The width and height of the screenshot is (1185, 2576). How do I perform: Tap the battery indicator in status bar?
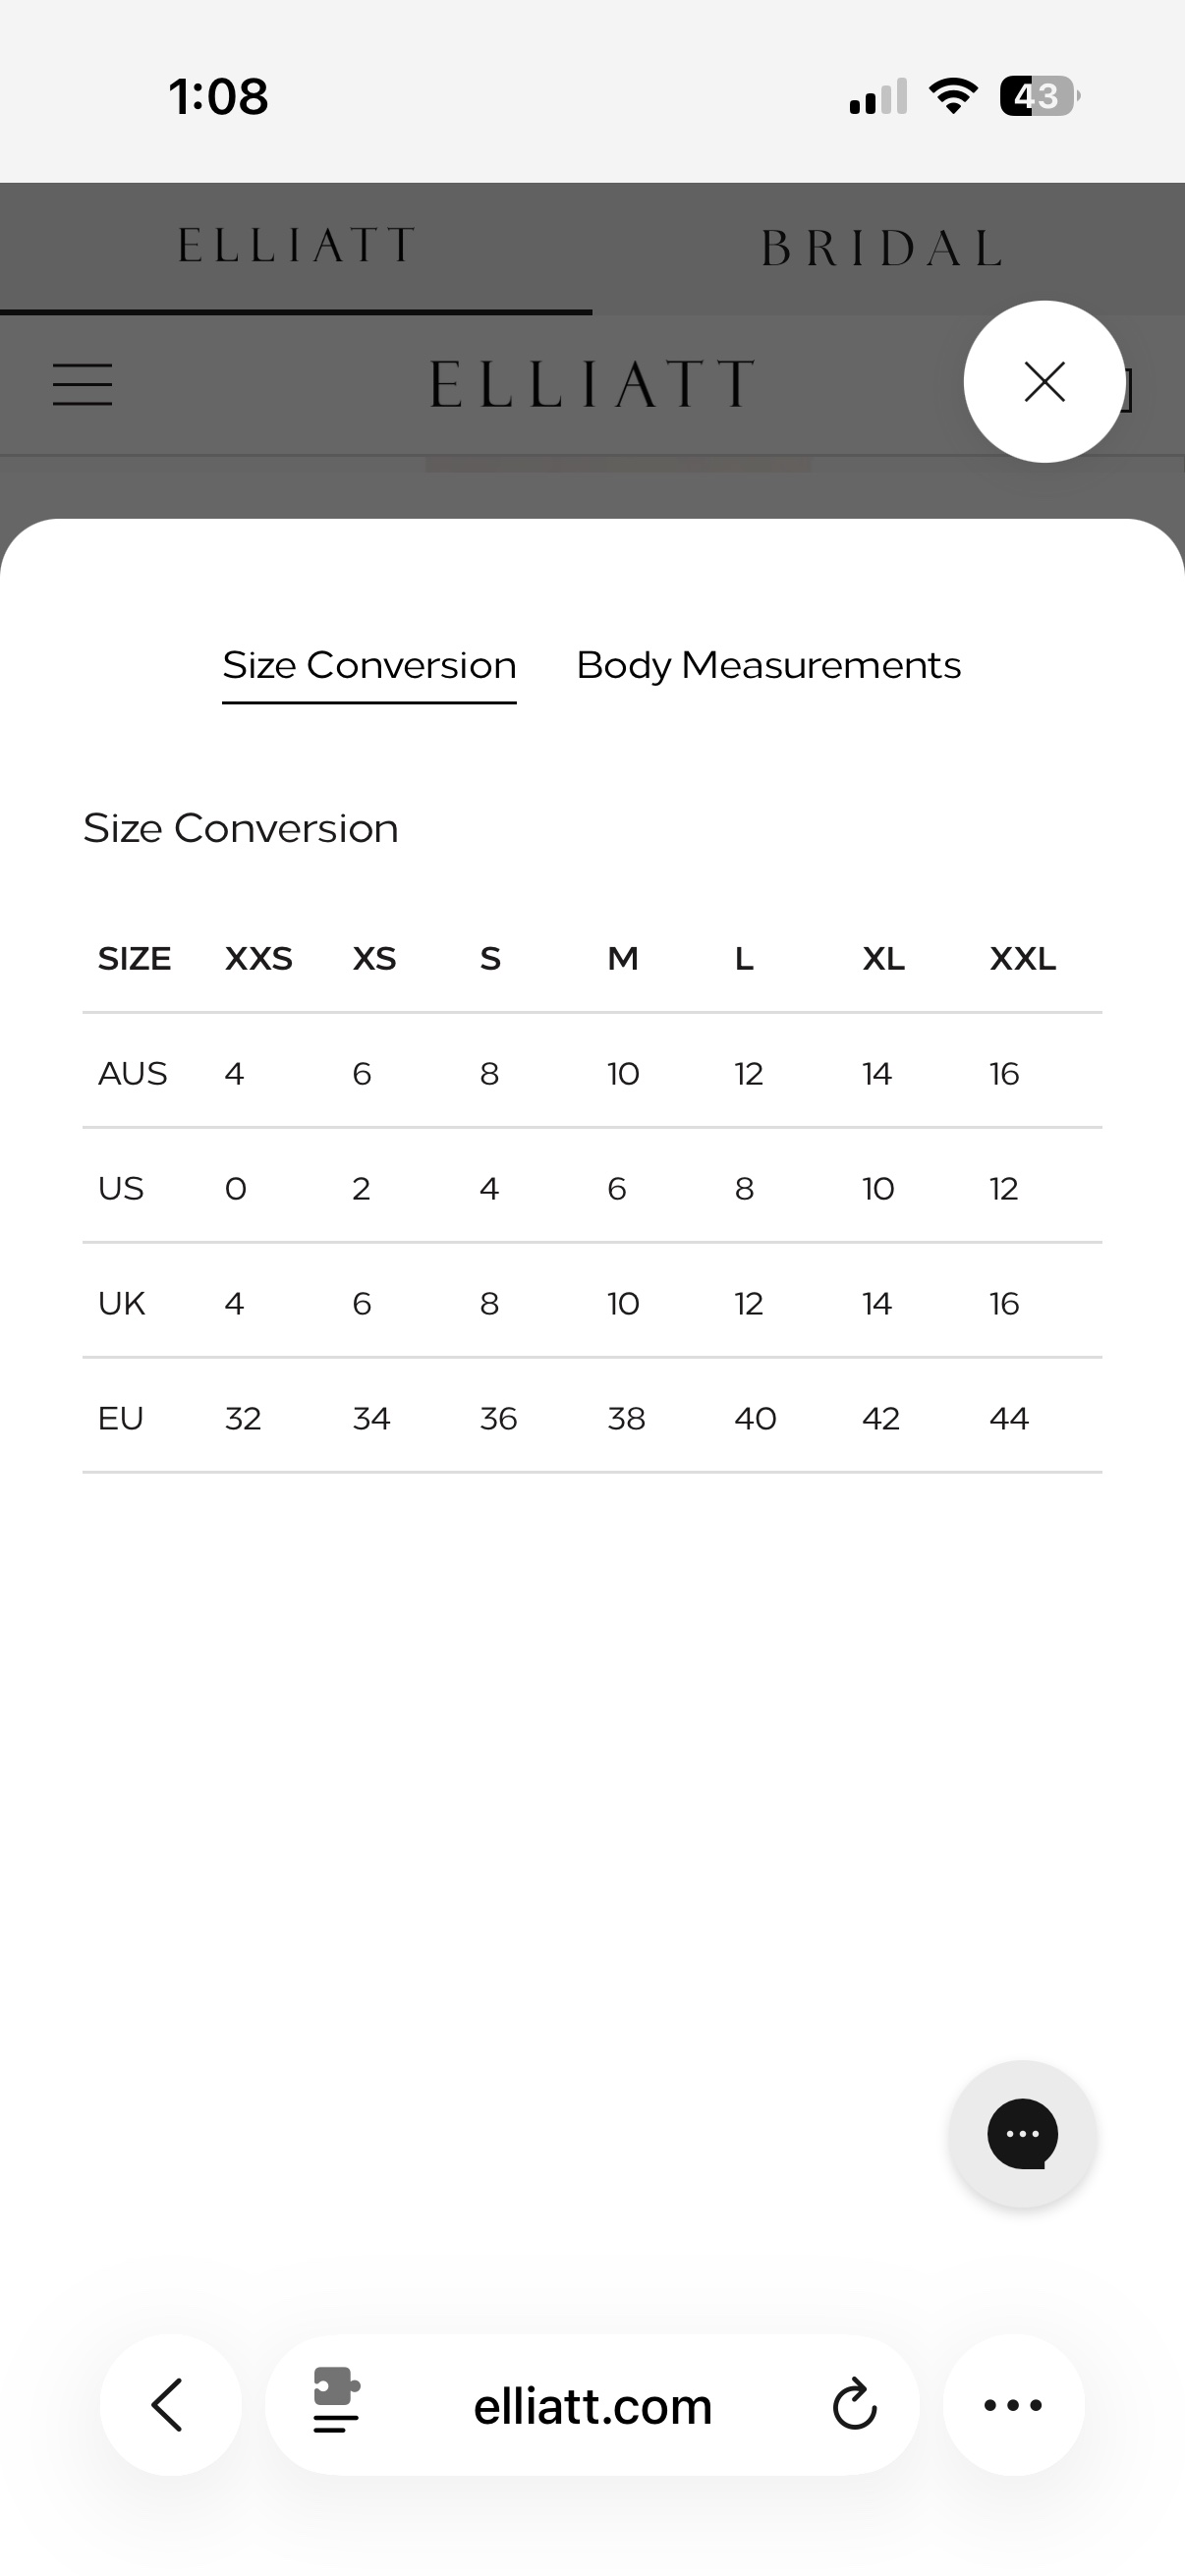point(1040,96)
